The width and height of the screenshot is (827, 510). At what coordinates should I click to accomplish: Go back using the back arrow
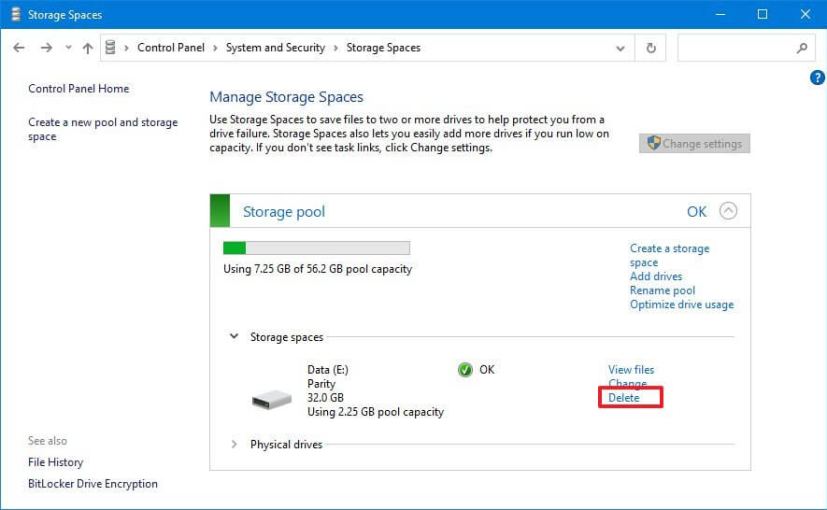(19, 48)
